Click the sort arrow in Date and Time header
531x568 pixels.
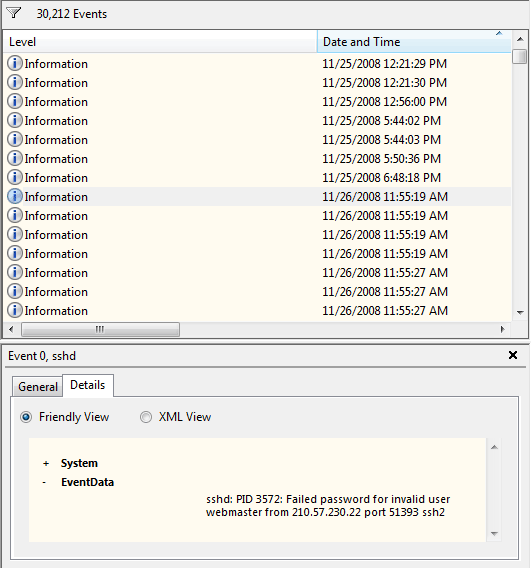click(x=499, y=33)
